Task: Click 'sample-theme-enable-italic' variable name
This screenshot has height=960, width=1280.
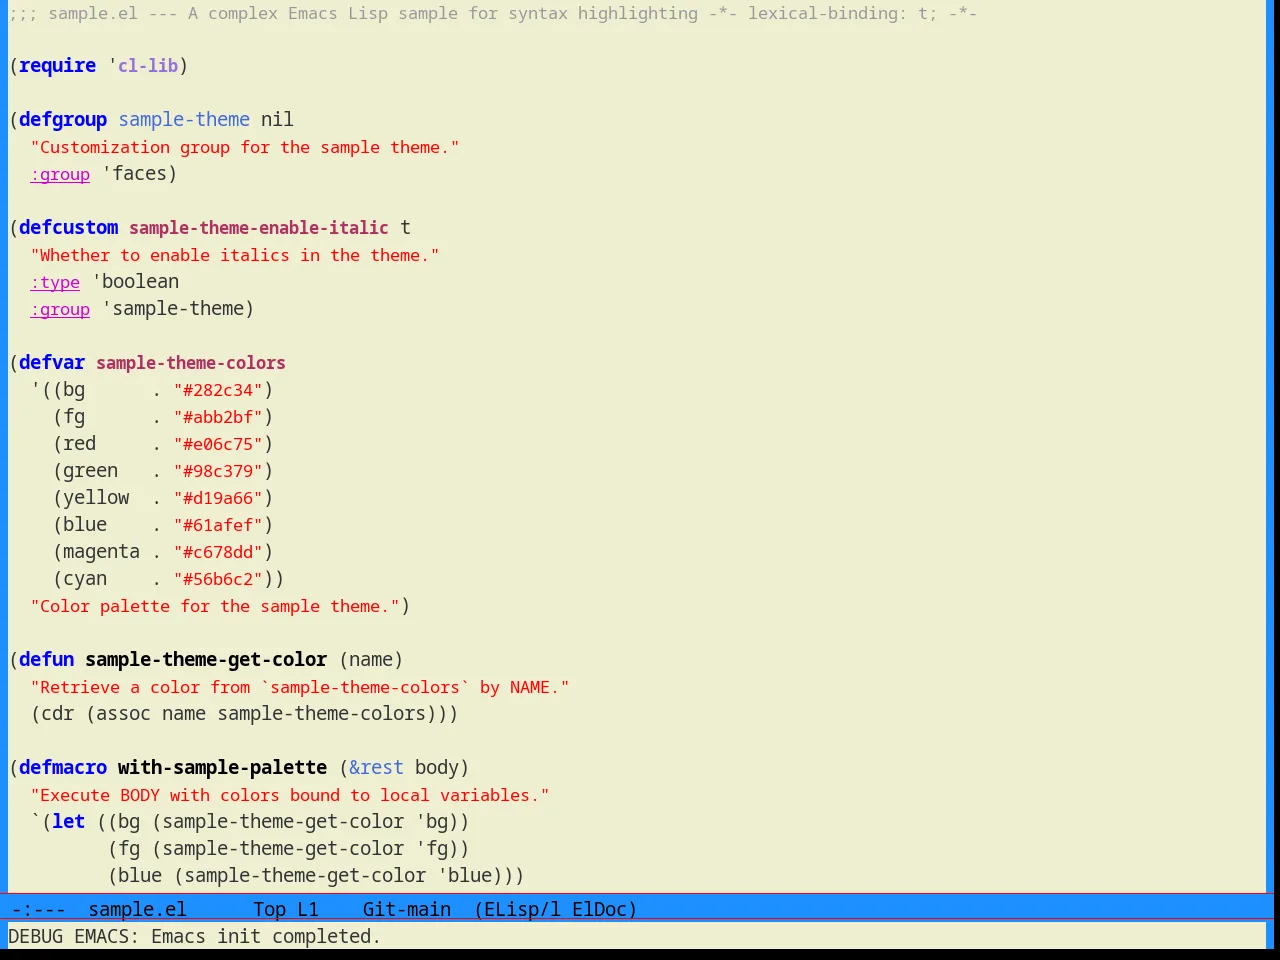Action: click(x=259, y=228)
